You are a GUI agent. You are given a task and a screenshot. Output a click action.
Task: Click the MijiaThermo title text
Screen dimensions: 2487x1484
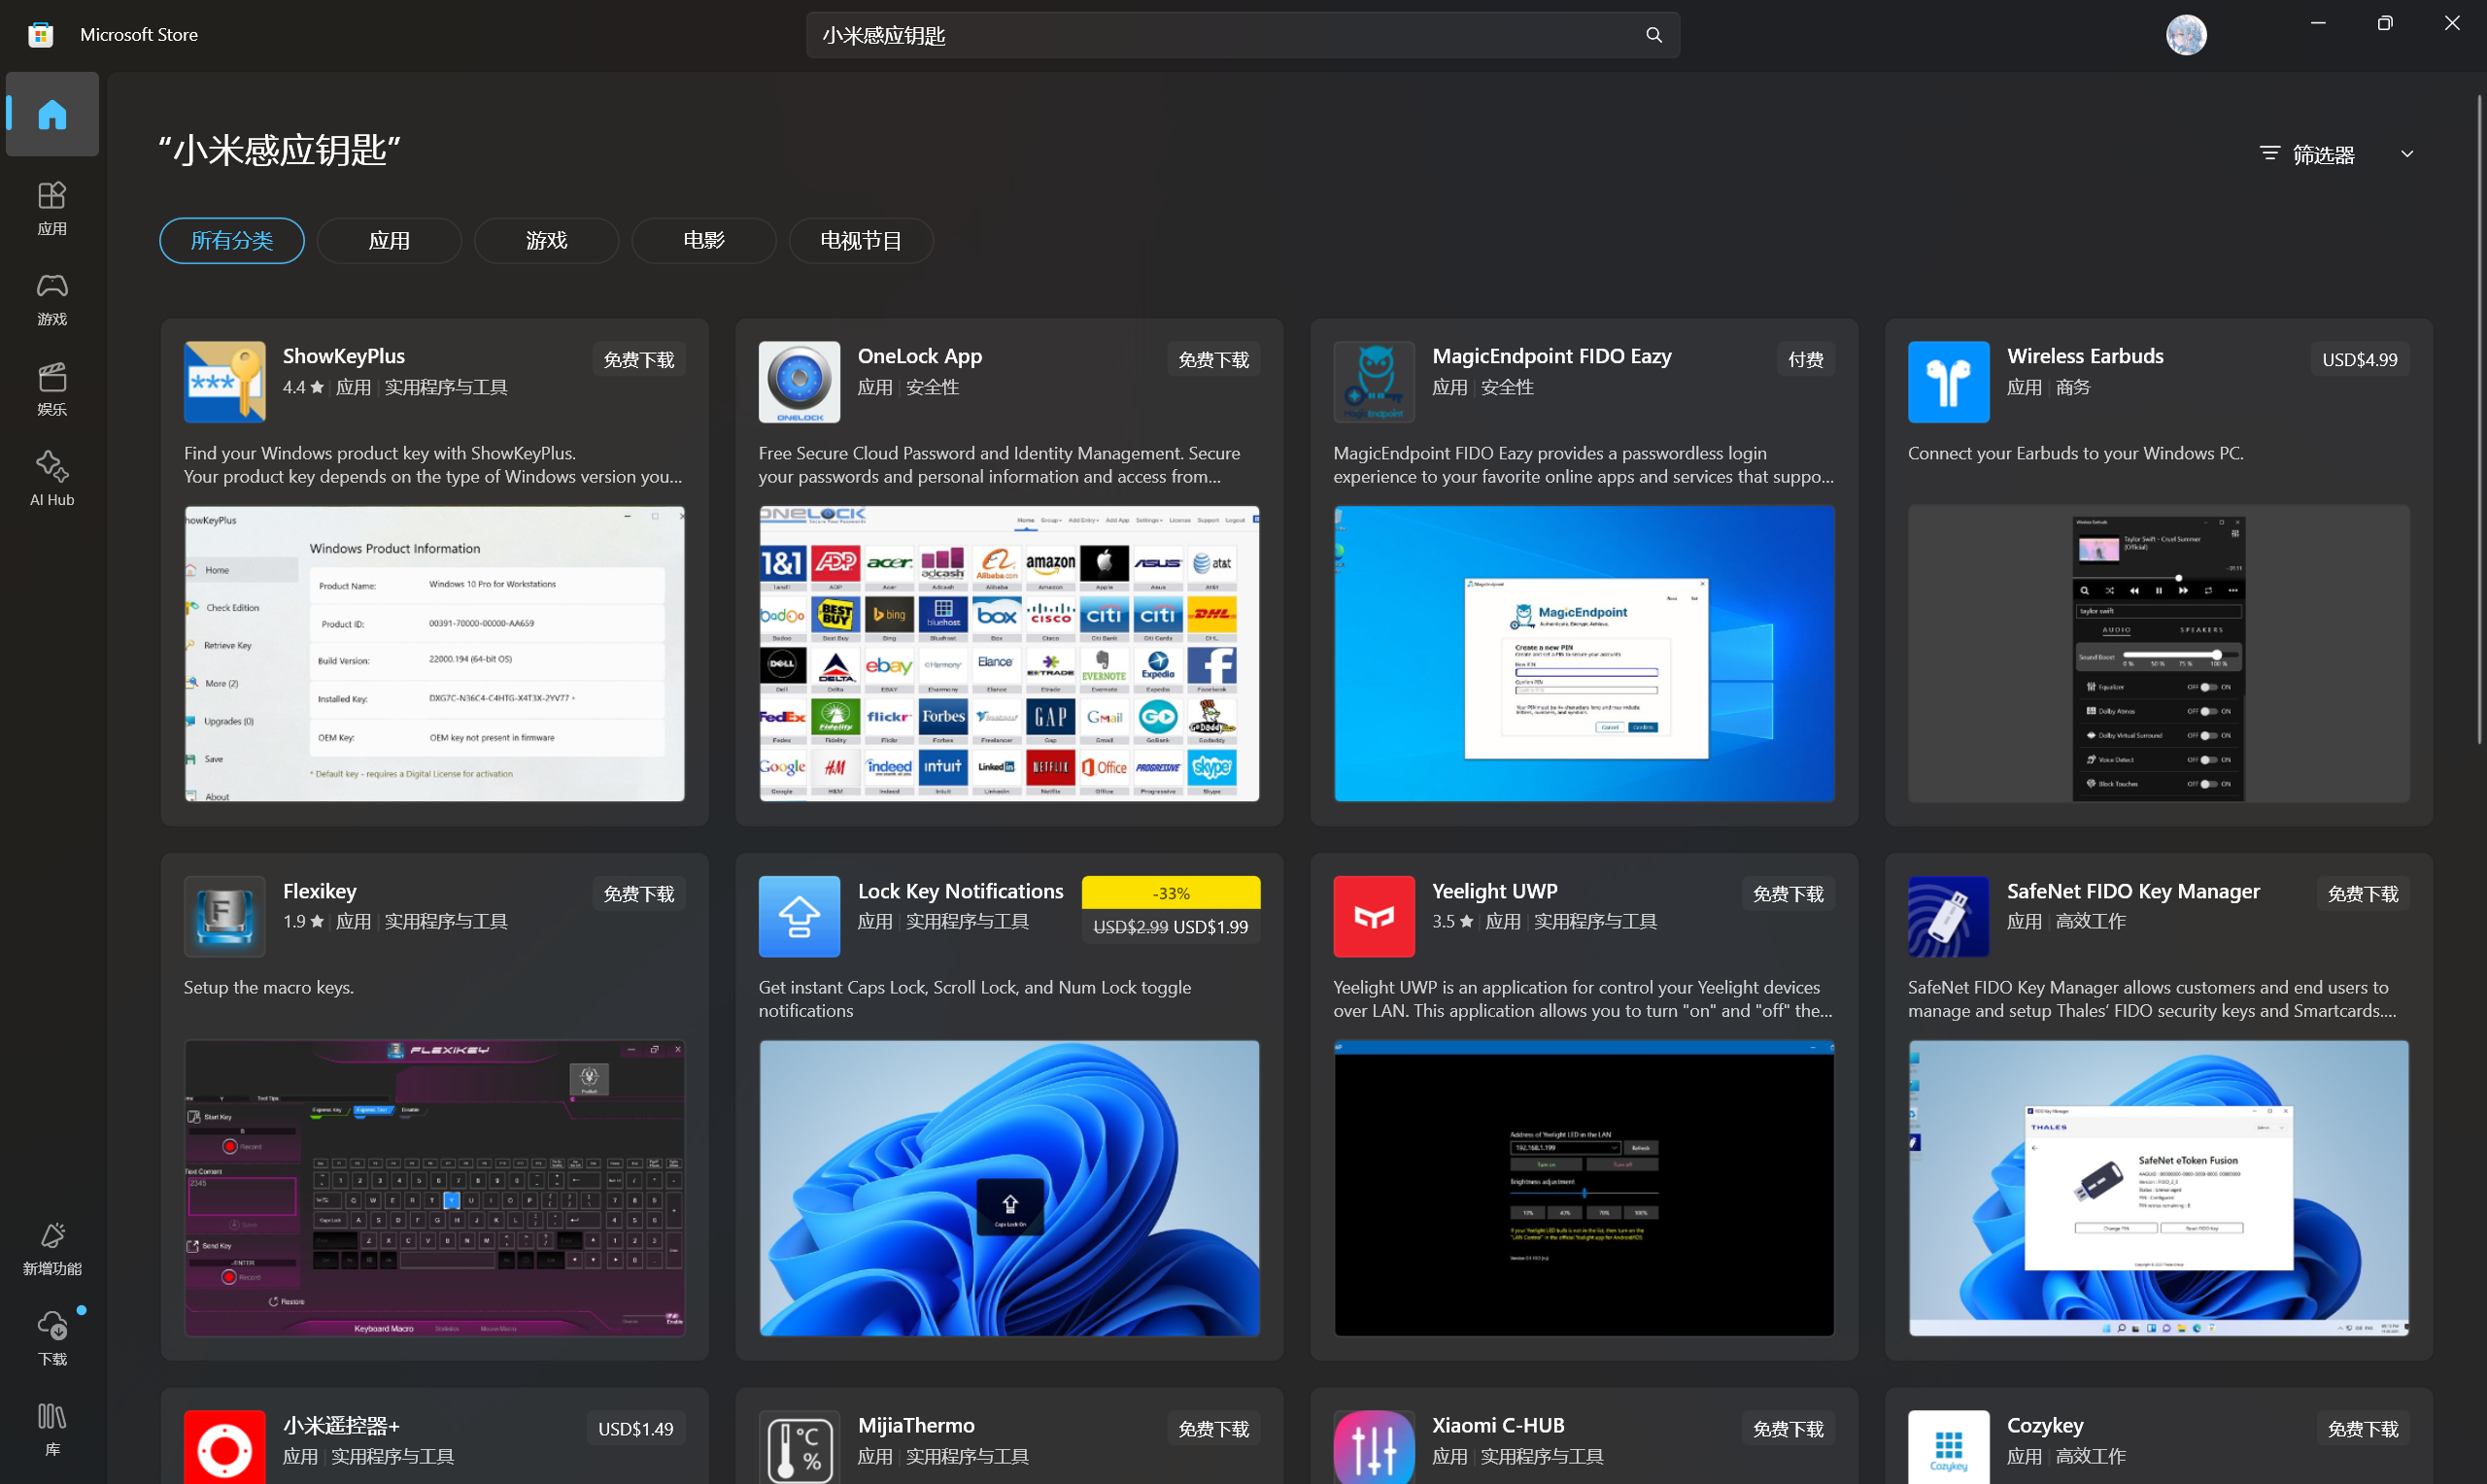click(x=916, y=1425)
